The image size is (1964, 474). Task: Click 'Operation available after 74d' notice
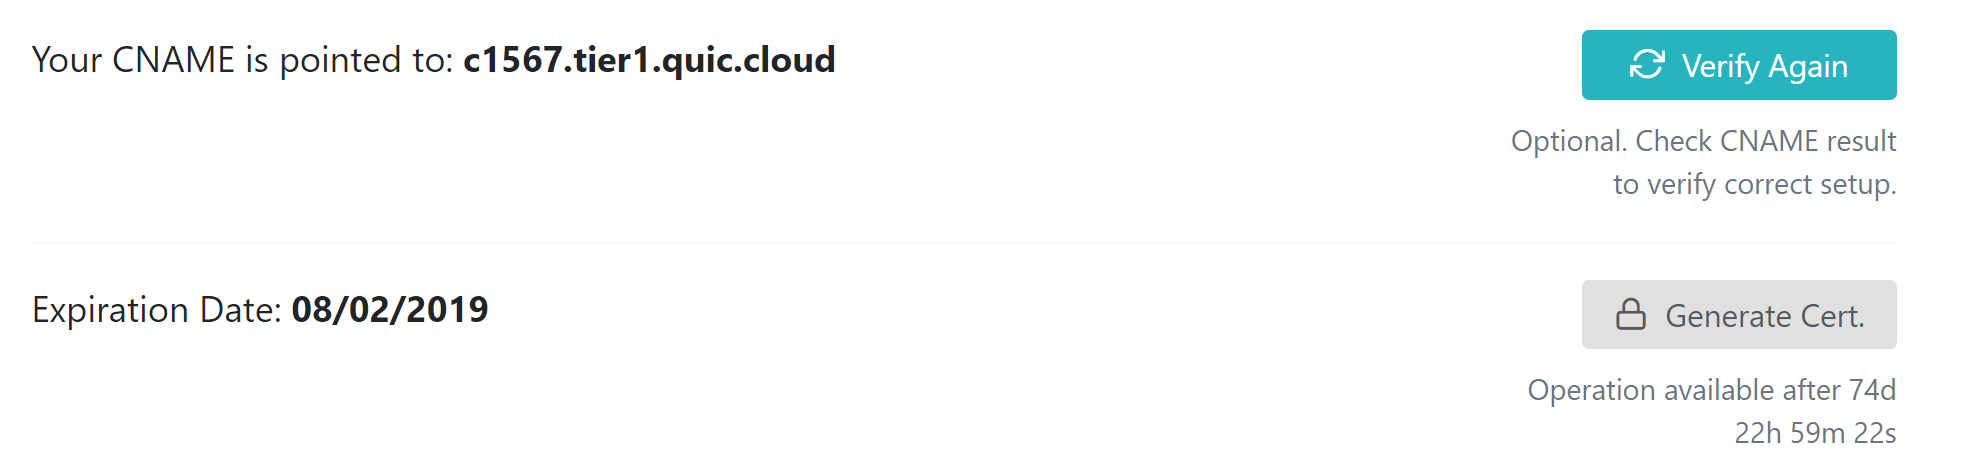(x=1711, y=390)
